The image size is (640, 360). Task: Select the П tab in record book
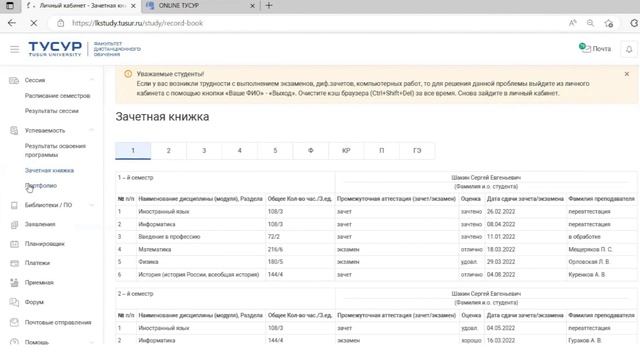tap(382, 151)
